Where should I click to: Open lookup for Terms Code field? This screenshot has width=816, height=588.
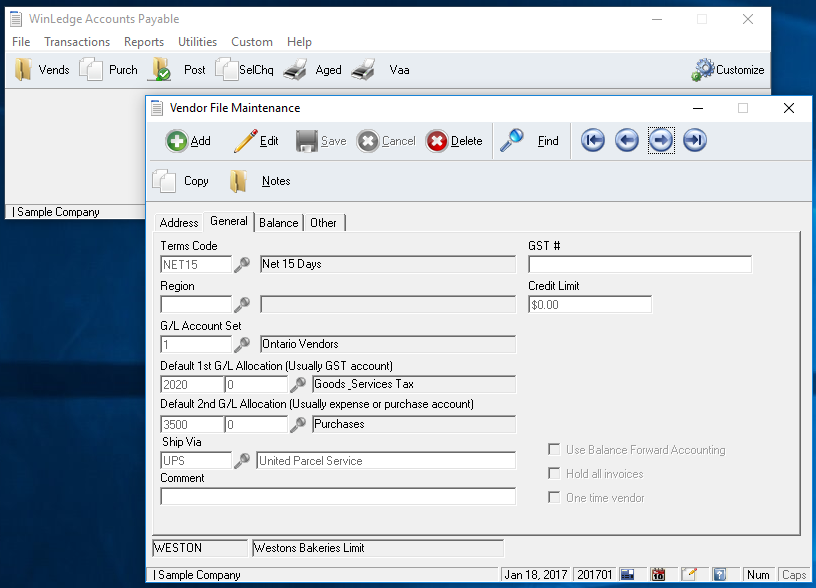[x=242, y=265]
